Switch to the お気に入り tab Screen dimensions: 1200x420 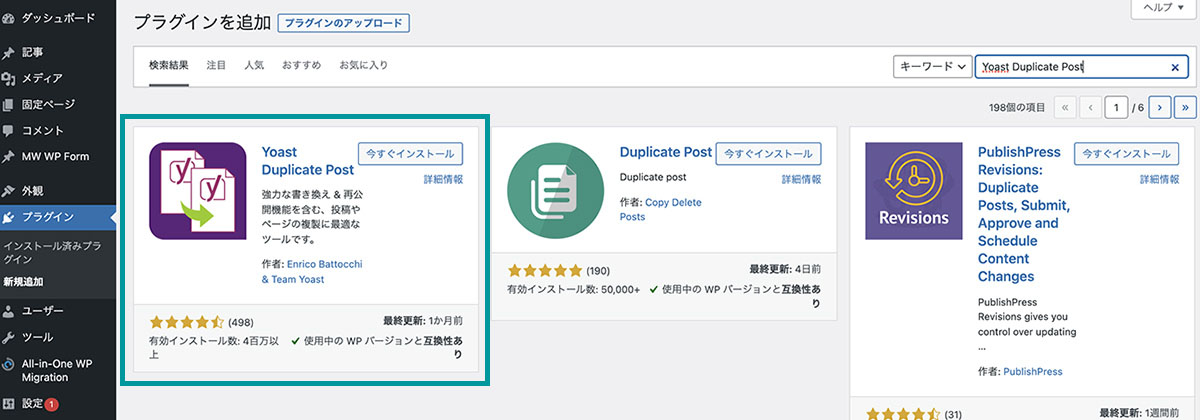[363, 65]
